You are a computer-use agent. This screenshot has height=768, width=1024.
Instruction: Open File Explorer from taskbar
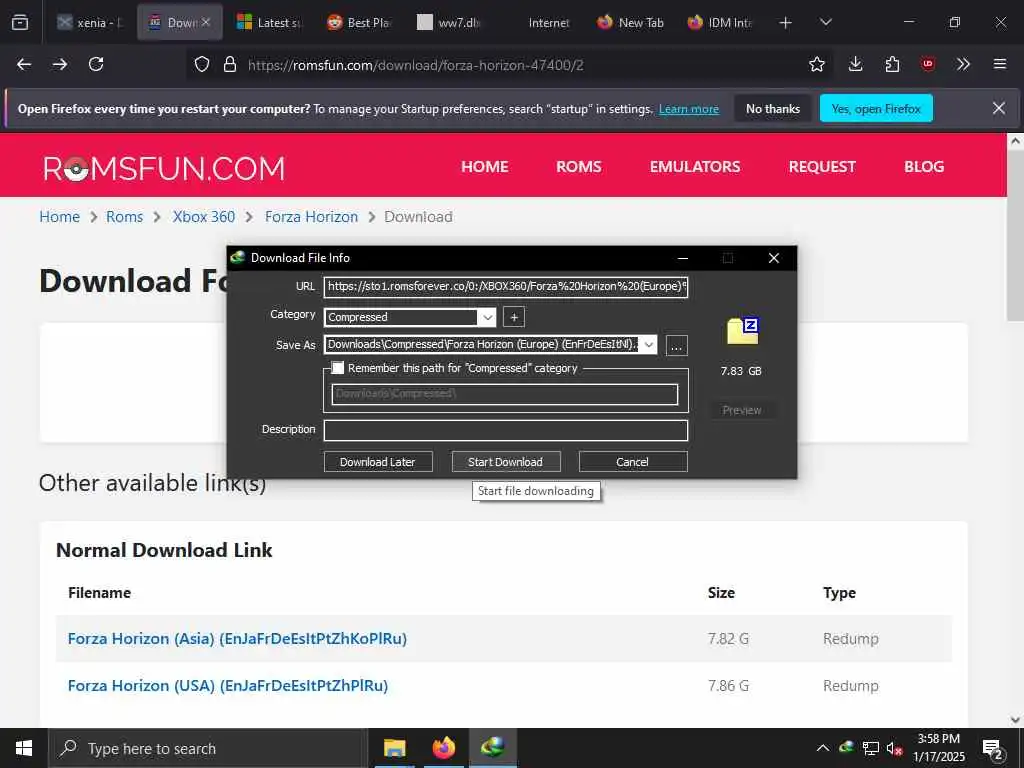coord(394,748)
